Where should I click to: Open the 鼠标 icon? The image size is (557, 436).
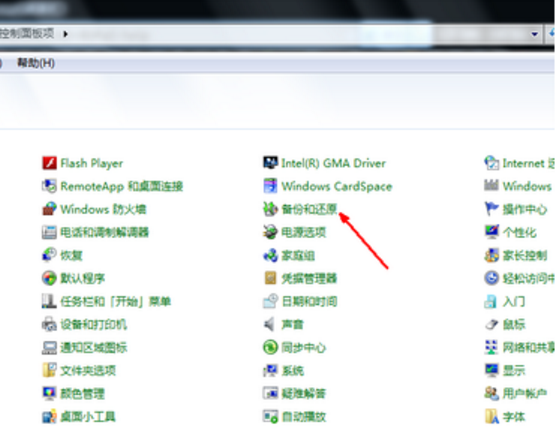click(x=492, y=324)
